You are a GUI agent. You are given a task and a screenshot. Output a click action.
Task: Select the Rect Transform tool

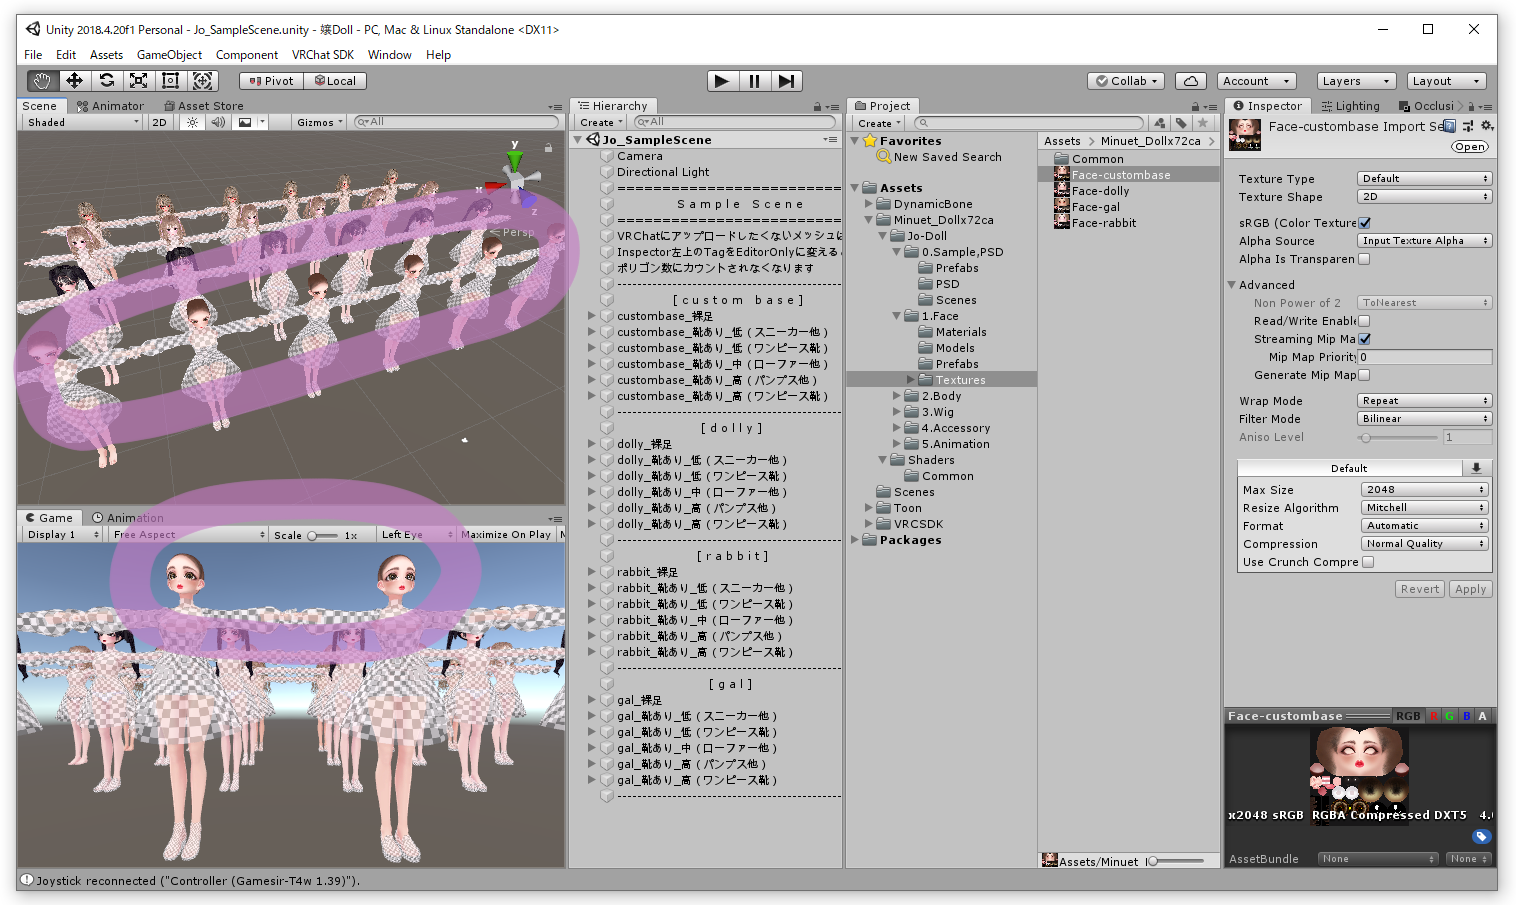click(170, 81)
